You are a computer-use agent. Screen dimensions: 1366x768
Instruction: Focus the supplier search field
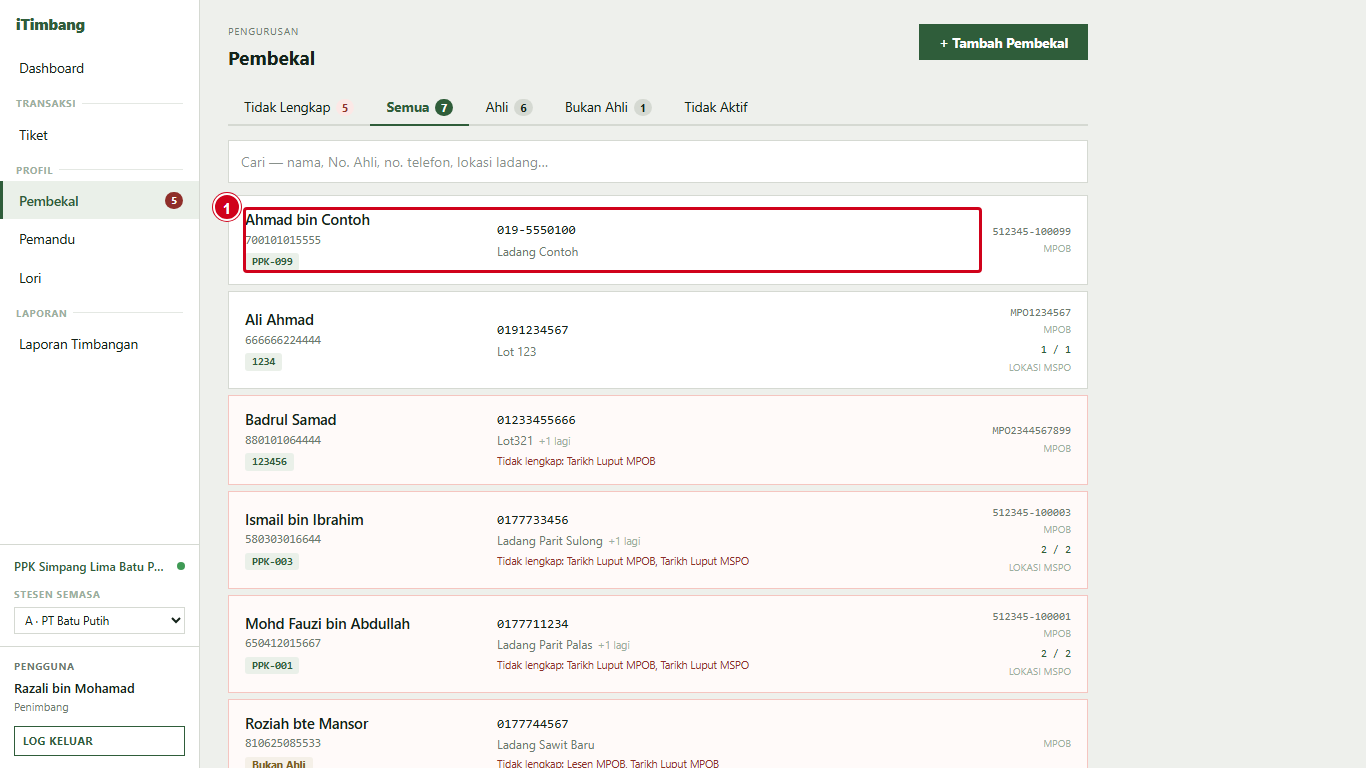pyautogui.click(x=658, y=162)
